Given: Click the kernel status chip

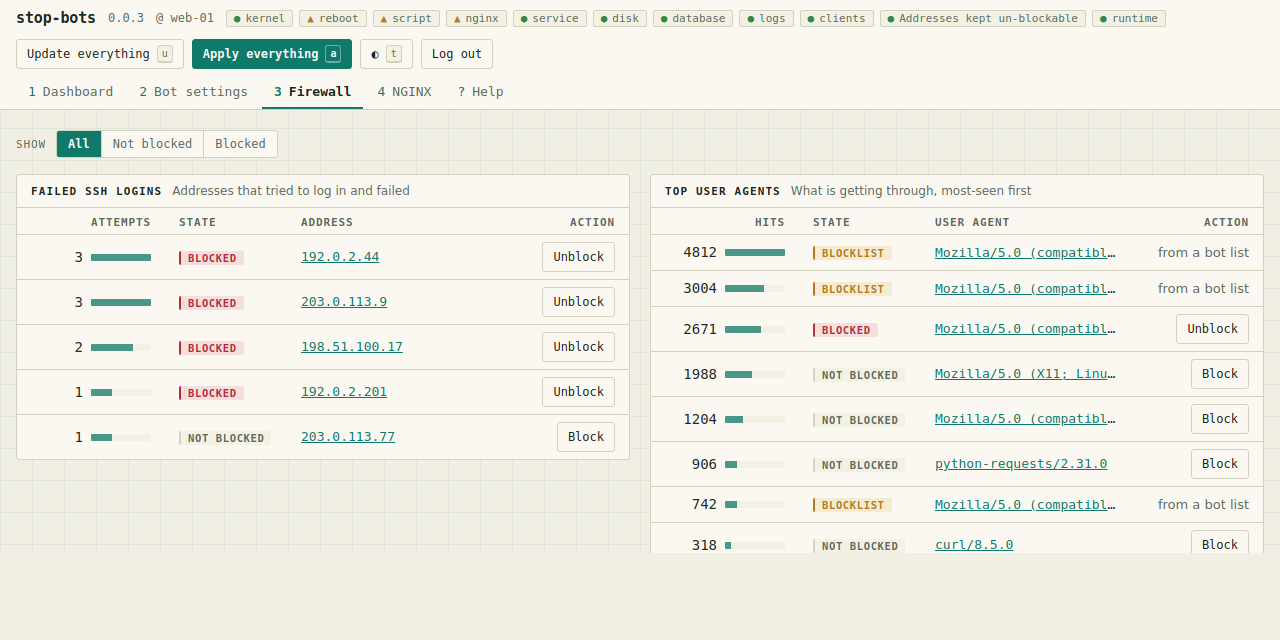Looking at the screenshot, I should click(259, 18).
